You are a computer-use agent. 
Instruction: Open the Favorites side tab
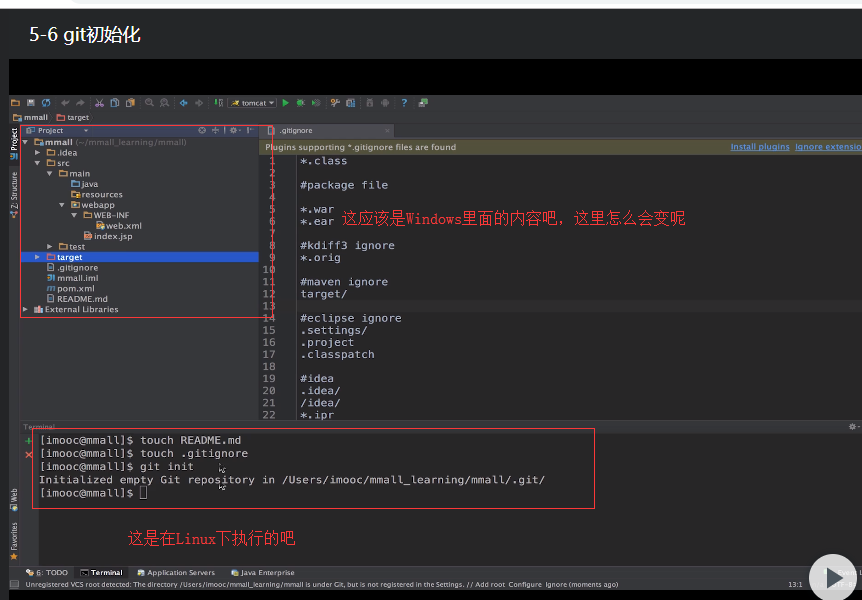14,541
